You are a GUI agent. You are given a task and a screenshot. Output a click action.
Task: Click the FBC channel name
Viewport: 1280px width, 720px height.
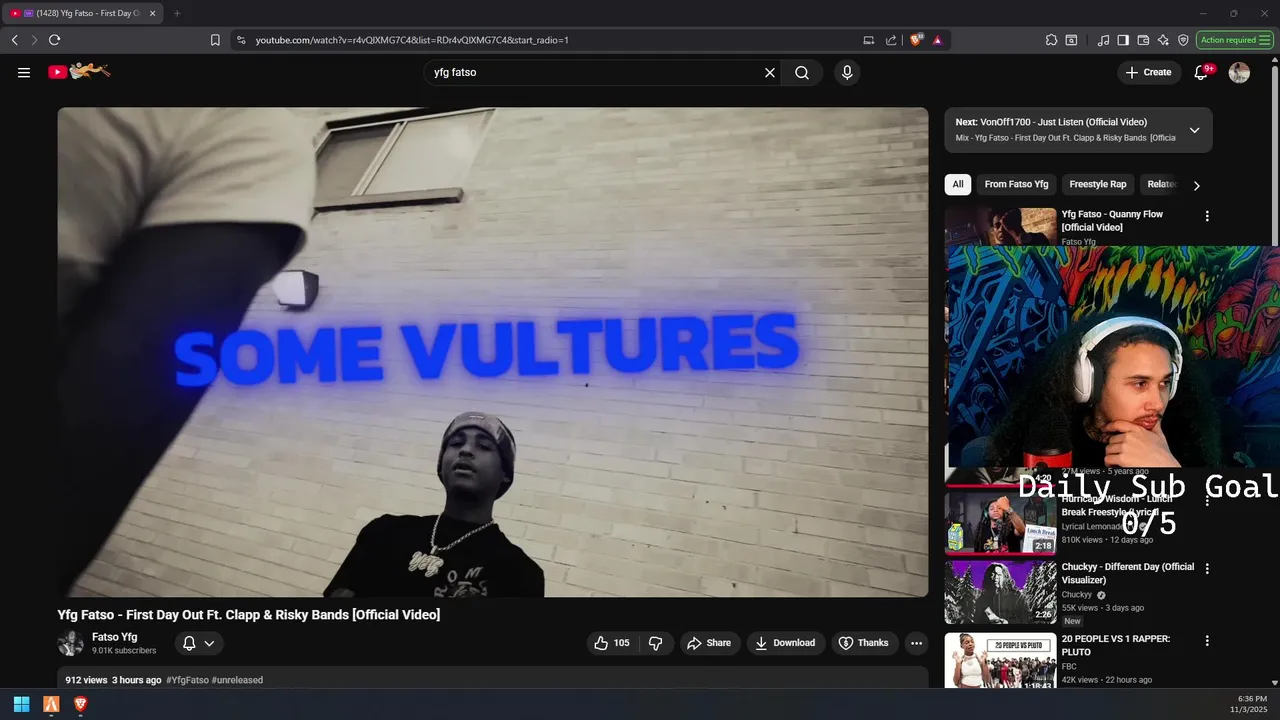tap(1069, 666)
